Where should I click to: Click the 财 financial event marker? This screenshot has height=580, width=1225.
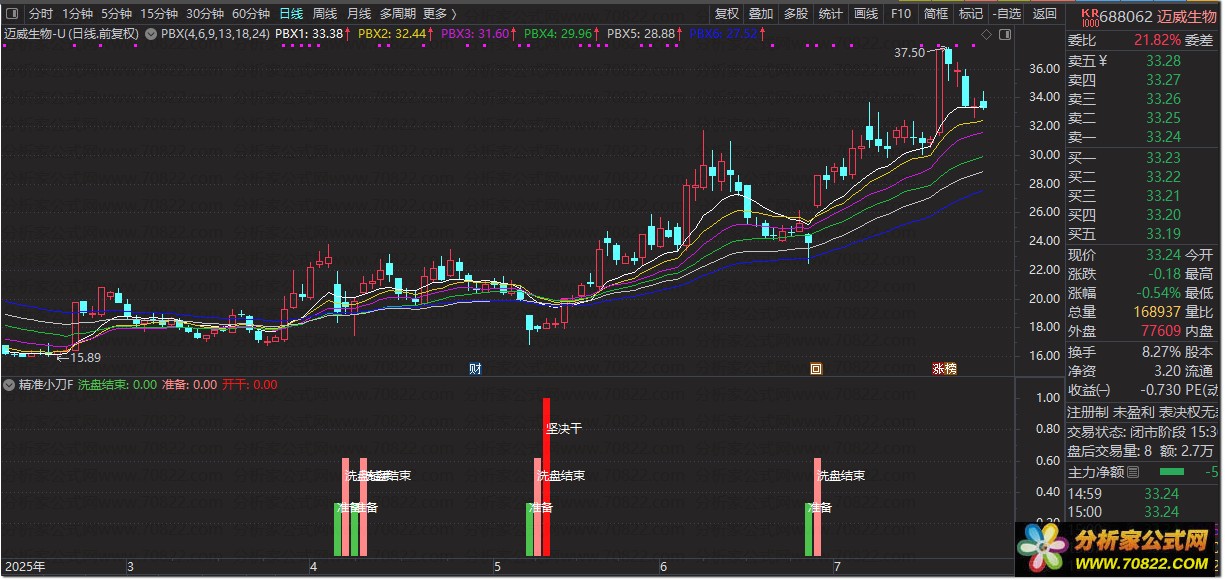point(476,369)
